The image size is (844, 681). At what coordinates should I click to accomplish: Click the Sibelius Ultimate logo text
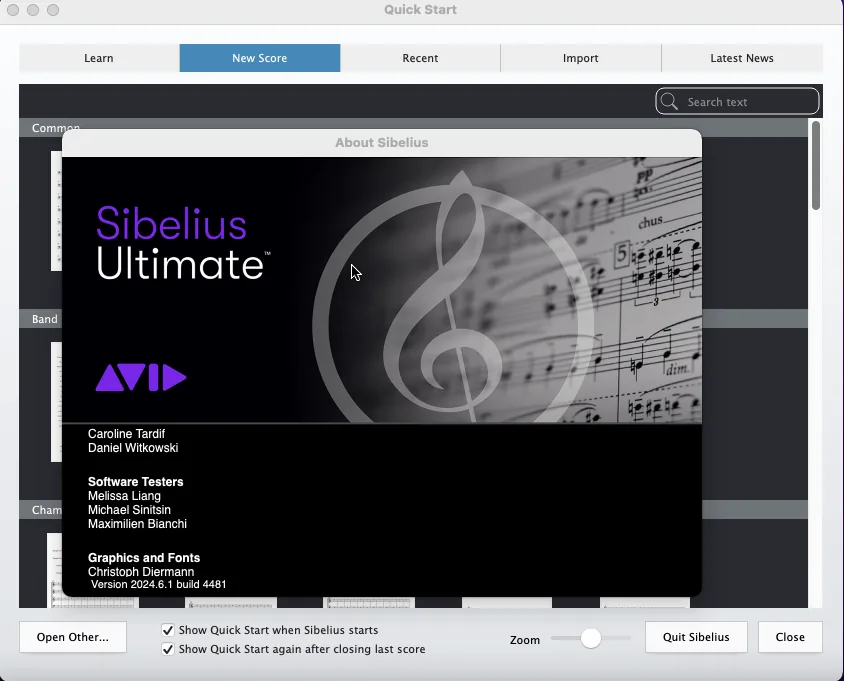(x=183, y=242)
